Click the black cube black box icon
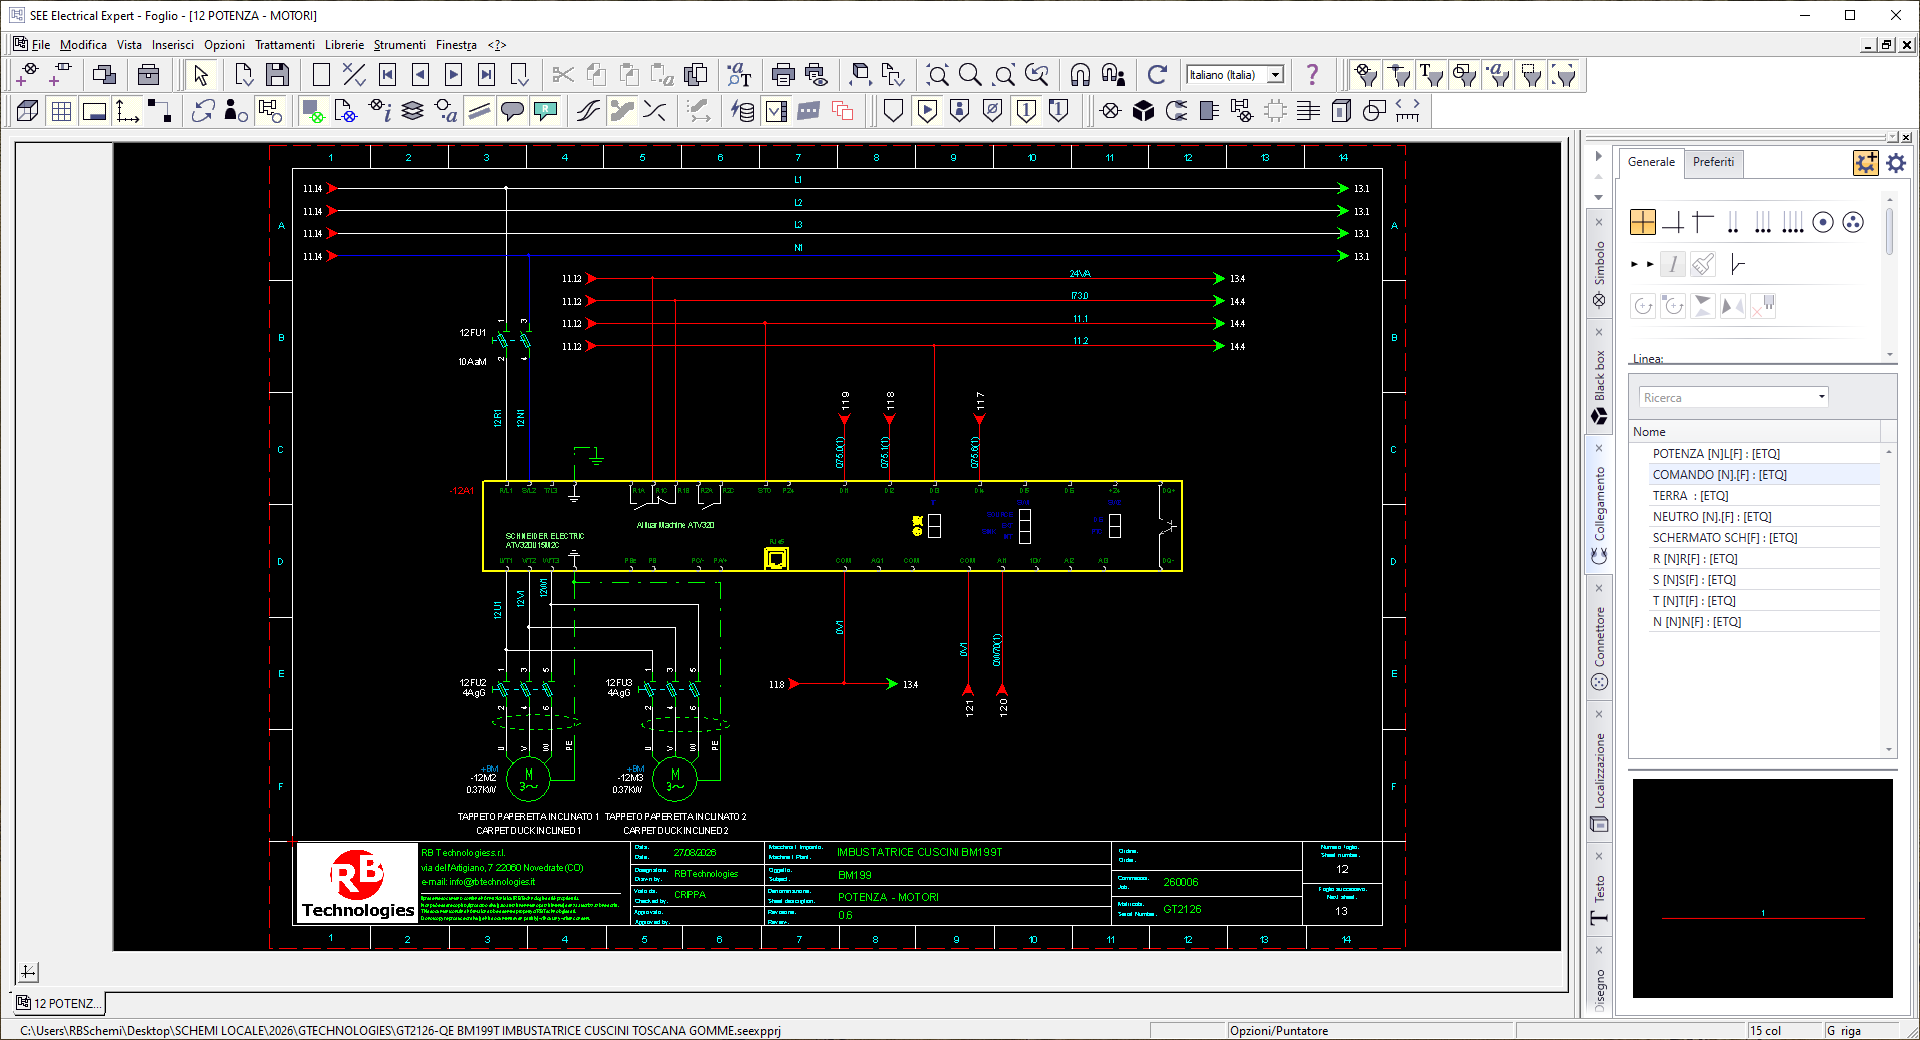The width and height of the screenshot is (1920, 1040). point(1143,111)
